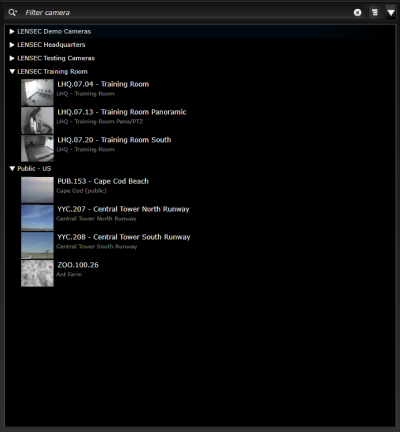Viewport: 400px width, 432px height.
Task: Click YYC.207 - Central Tower North Runway label
Action: (x=123, y=209)
